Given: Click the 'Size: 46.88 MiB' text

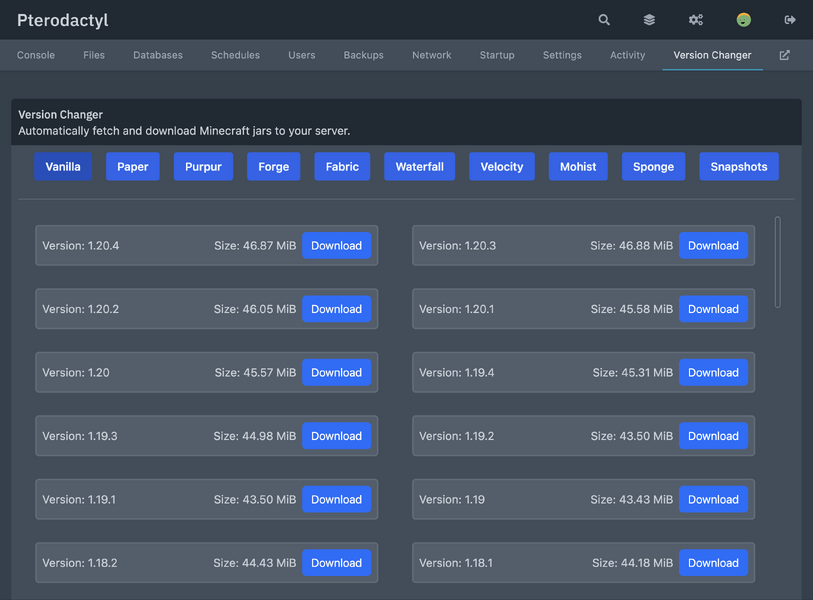Looking at the screenshot, I should [632, 245].
